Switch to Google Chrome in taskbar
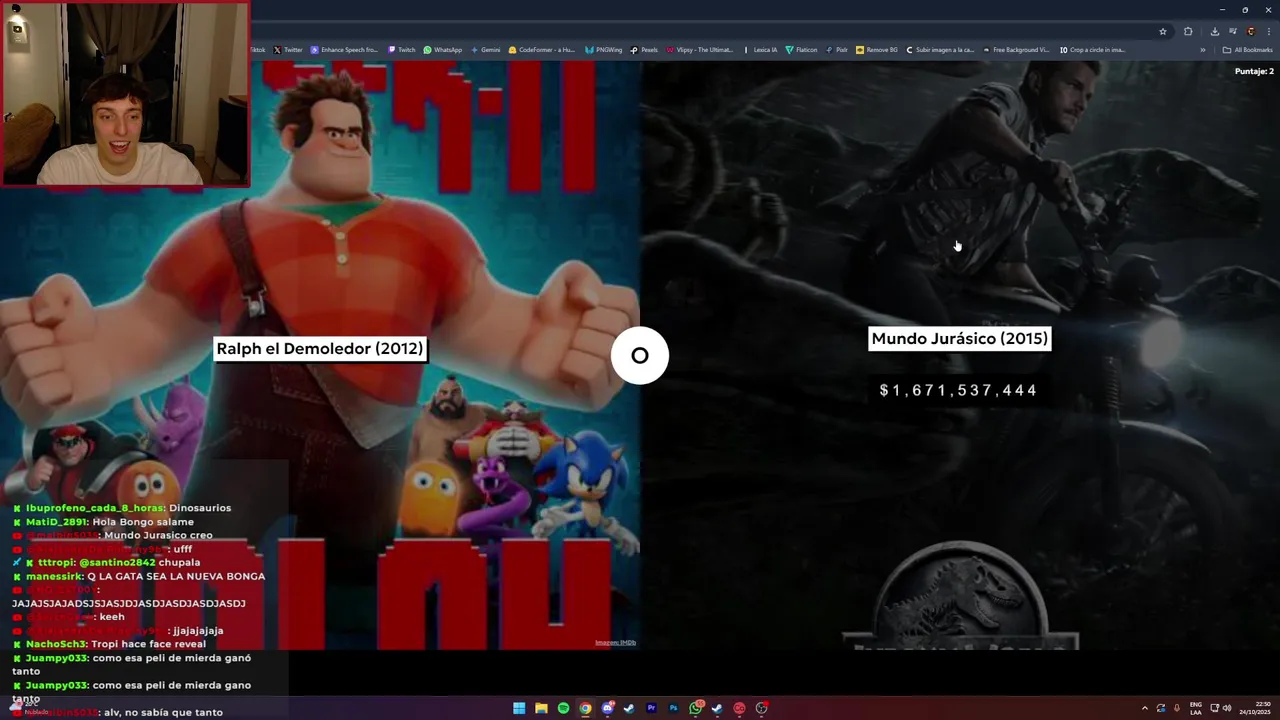Screen dimensions: 1280x720 click(585, 708)
